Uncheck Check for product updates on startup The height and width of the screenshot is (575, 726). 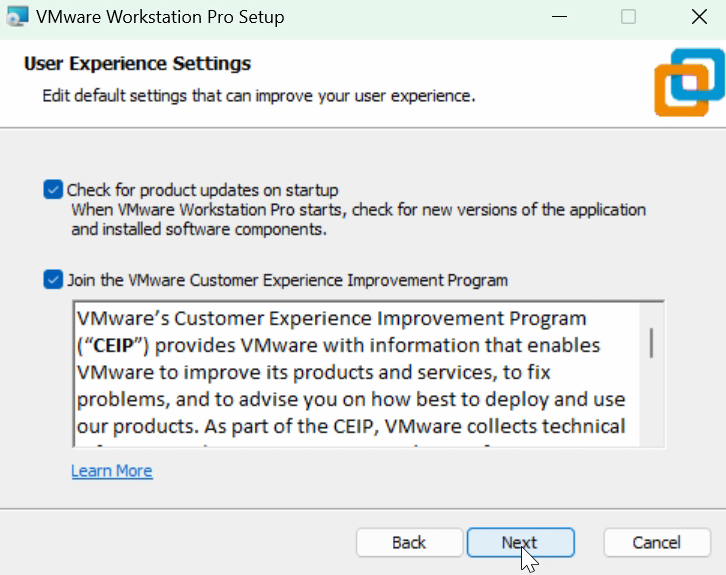(53, 190)
